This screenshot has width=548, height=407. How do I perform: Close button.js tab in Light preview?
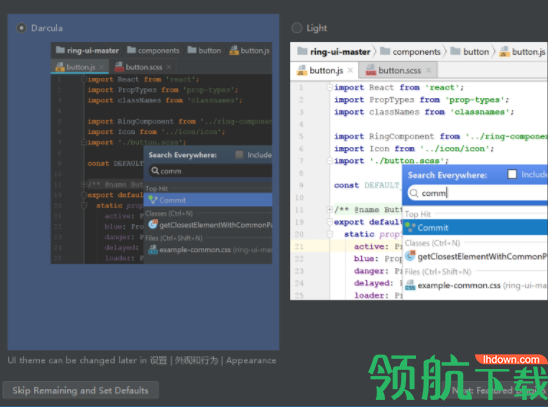point(350,71)
